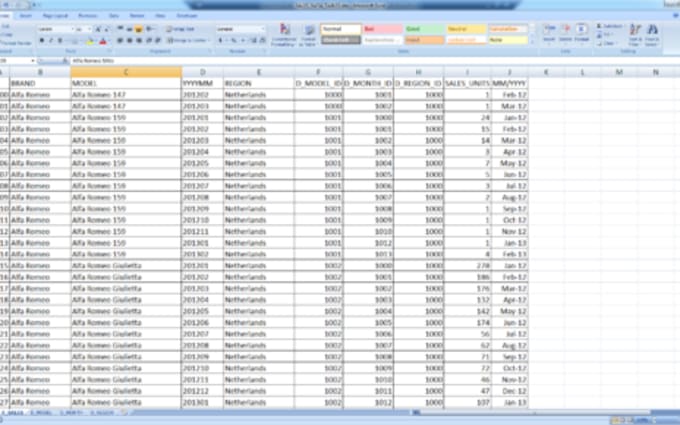Click the formula bar input

click(x=373, y=61)
